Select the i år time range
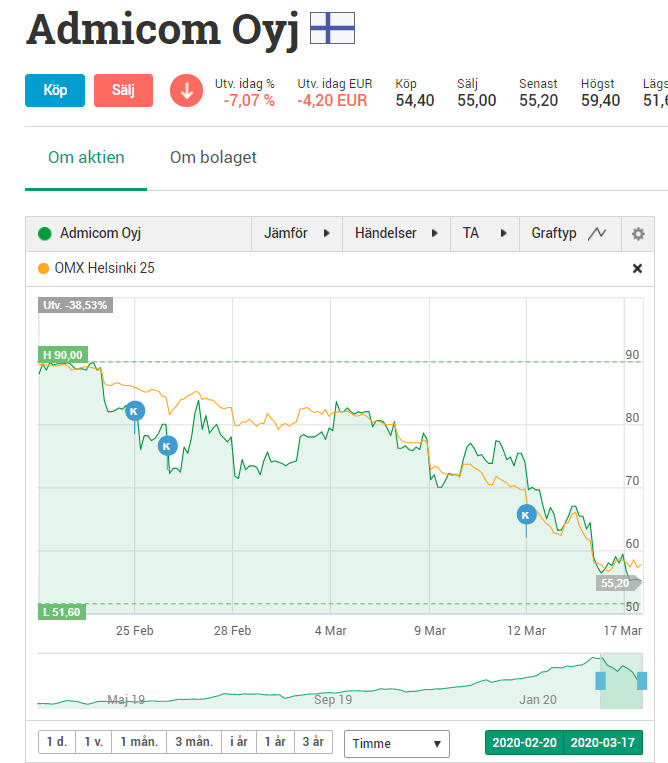This screenshot has width=668, height=763. coord(239,742)
